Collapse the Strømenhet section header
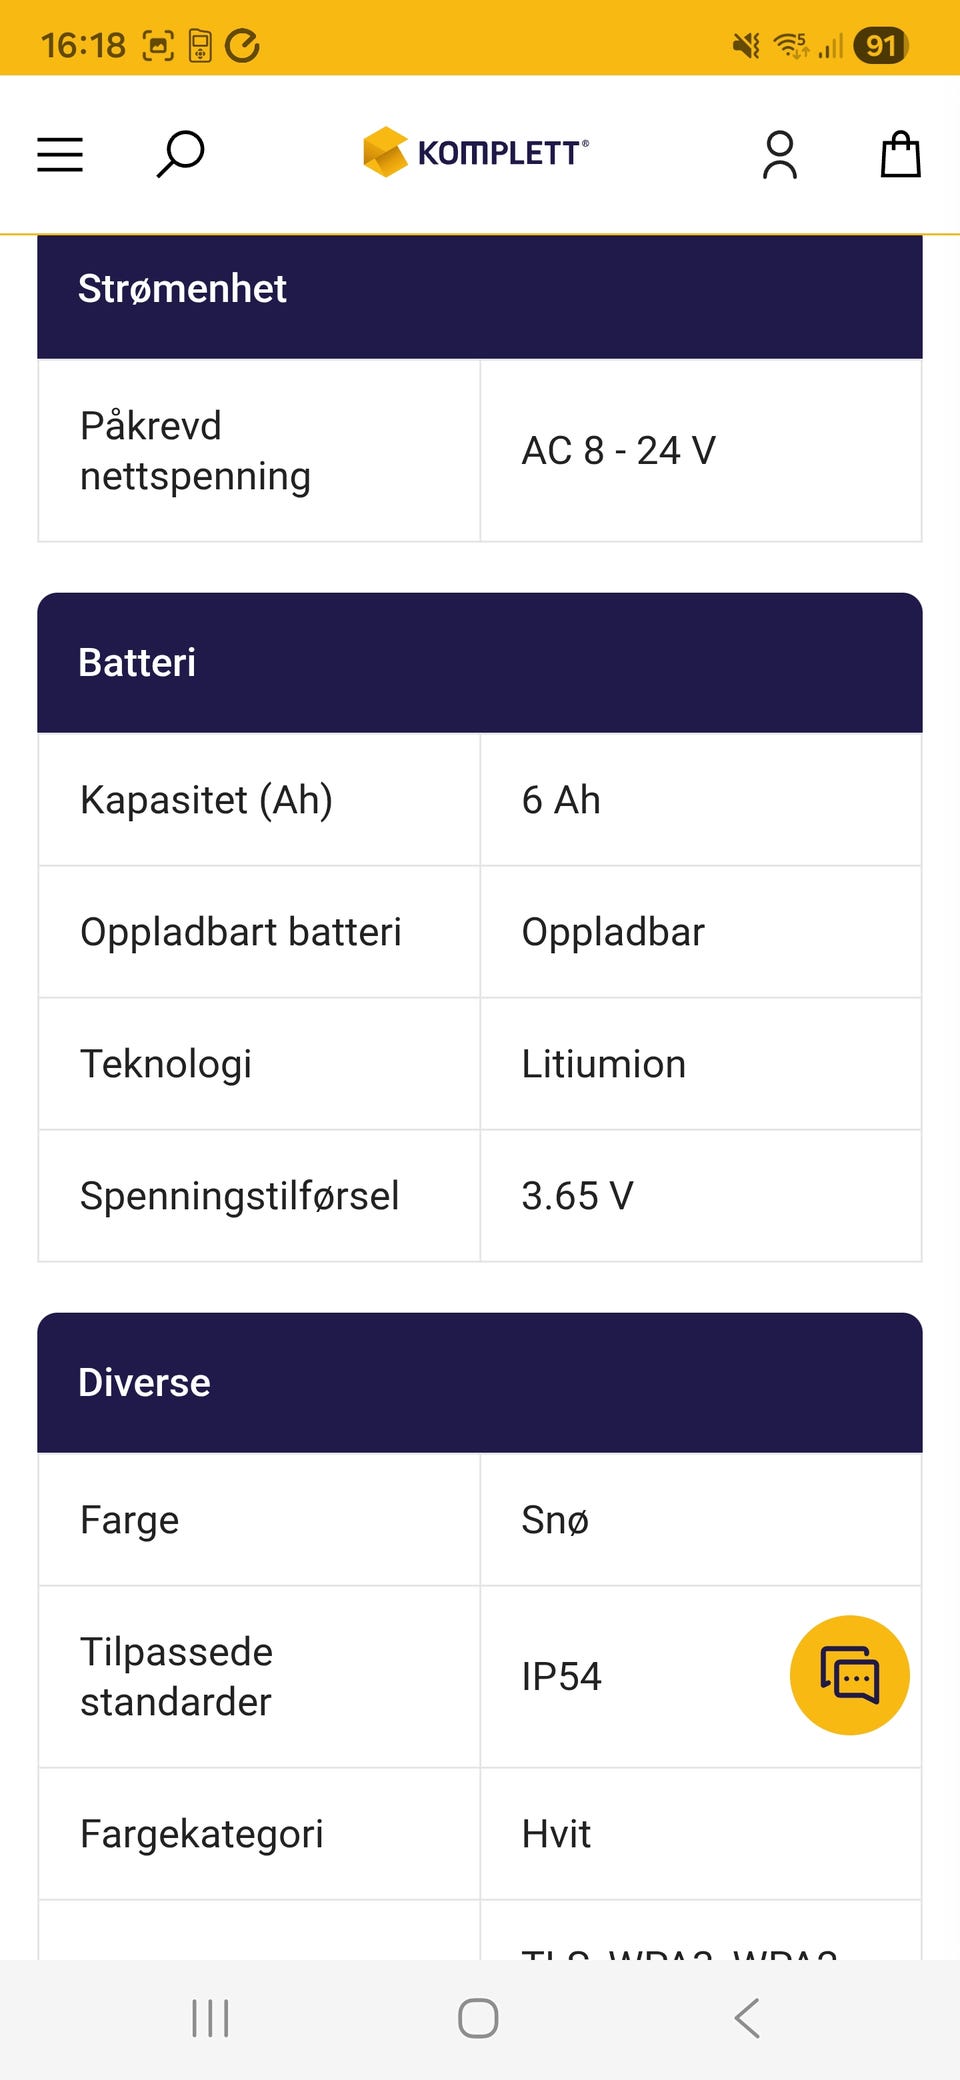The image size is (960, 2080). click(x=480, y=290)
